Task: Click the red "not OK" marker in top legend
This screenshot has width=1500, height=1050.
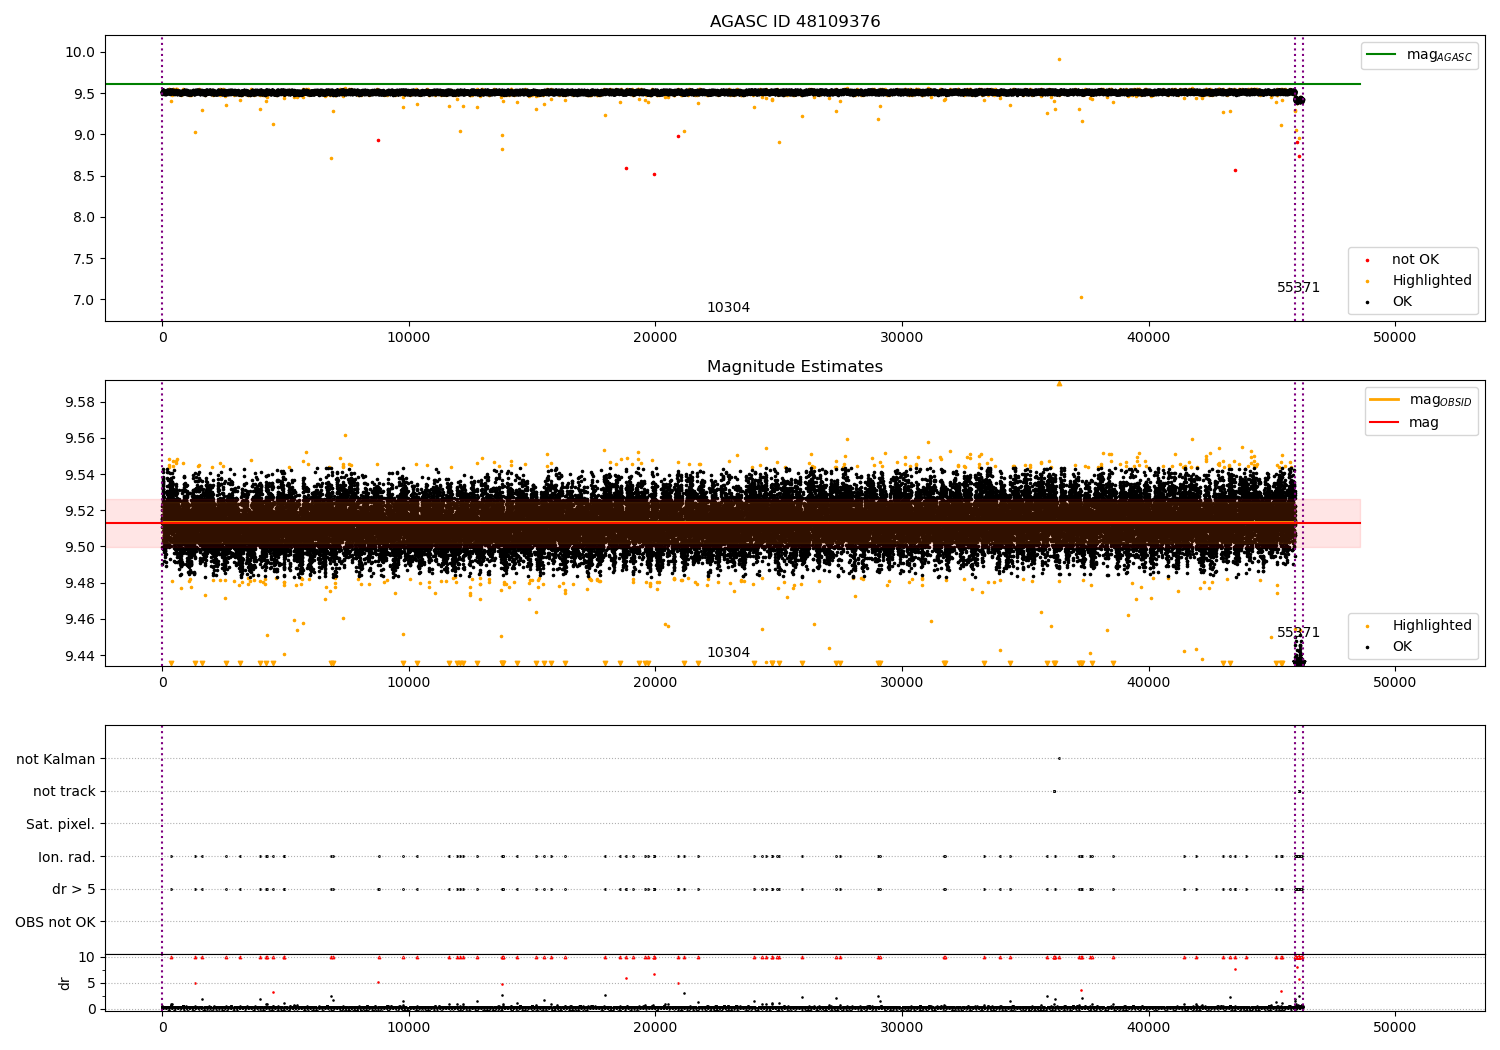Action: coord(1367,260)
